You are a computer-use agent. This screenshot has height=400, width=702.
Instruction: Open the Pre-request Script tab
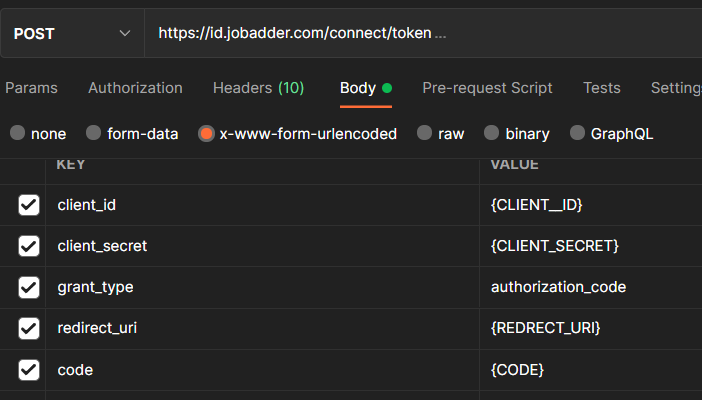click(x=487, y=88)
